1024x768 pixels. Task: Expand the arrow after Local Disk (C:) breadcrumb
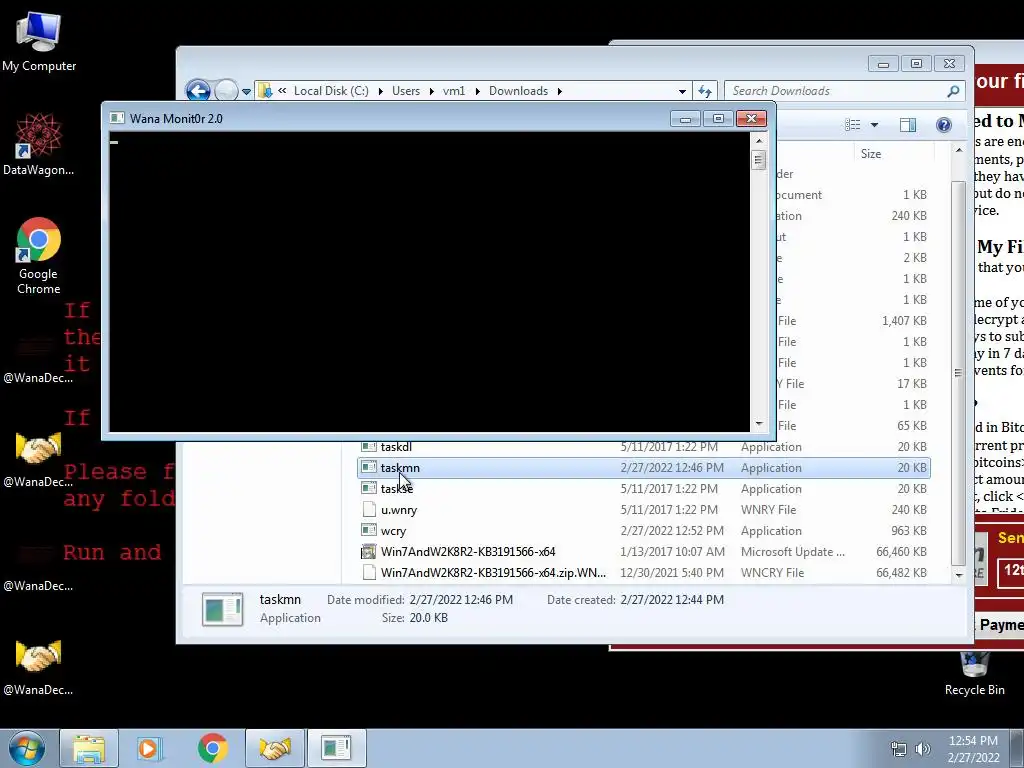click(381, 91)
